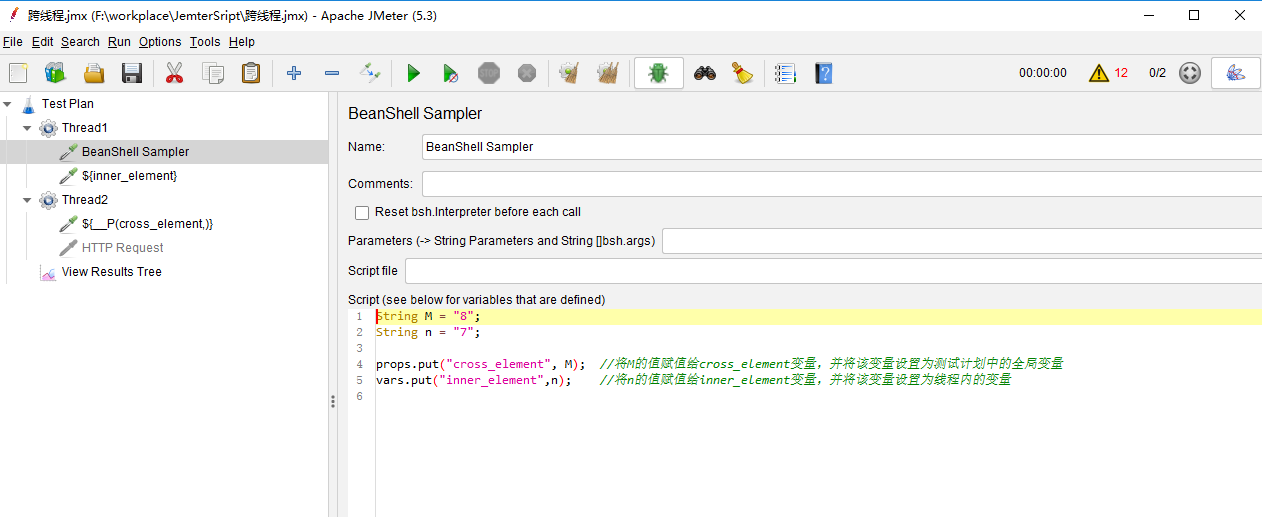Clear all results with double broom icon
The width and height of the screenshot is (1262, 517).
607,73
